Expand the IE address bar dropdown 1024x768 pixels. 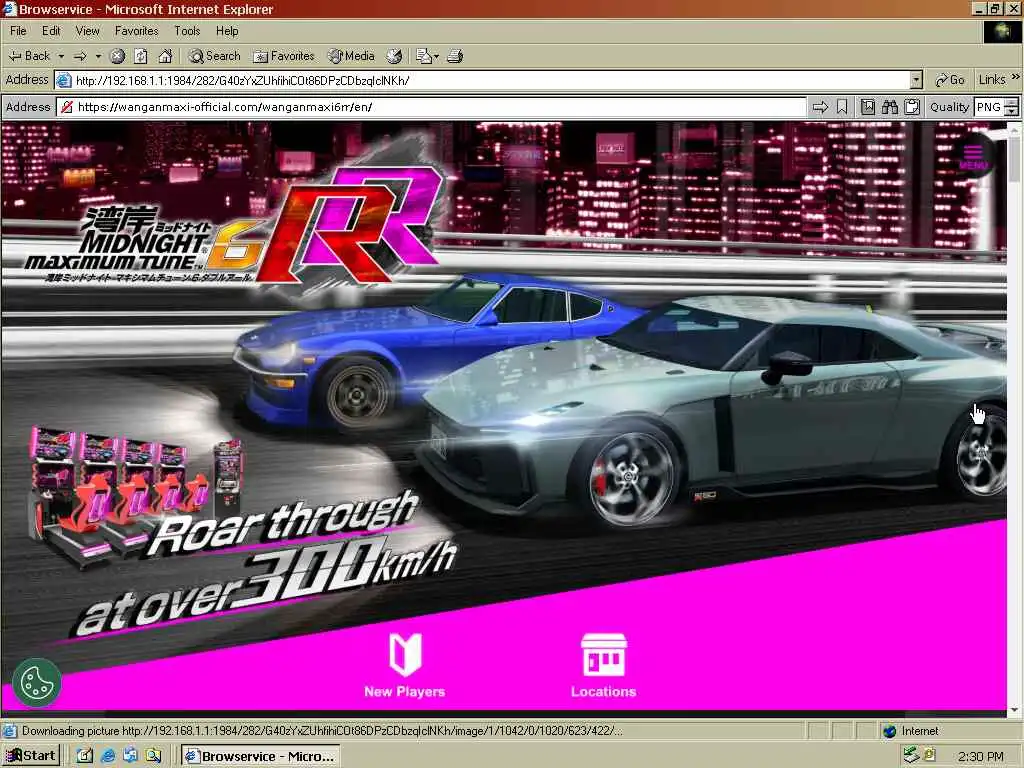916,80
